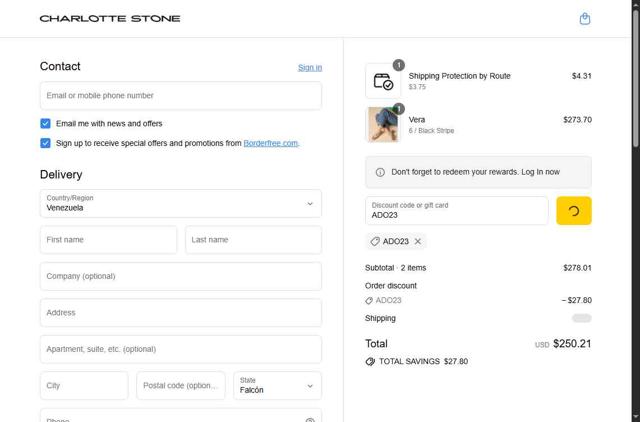
Task: Focus the Discount code or gift card field
Action: coord(457,211)
